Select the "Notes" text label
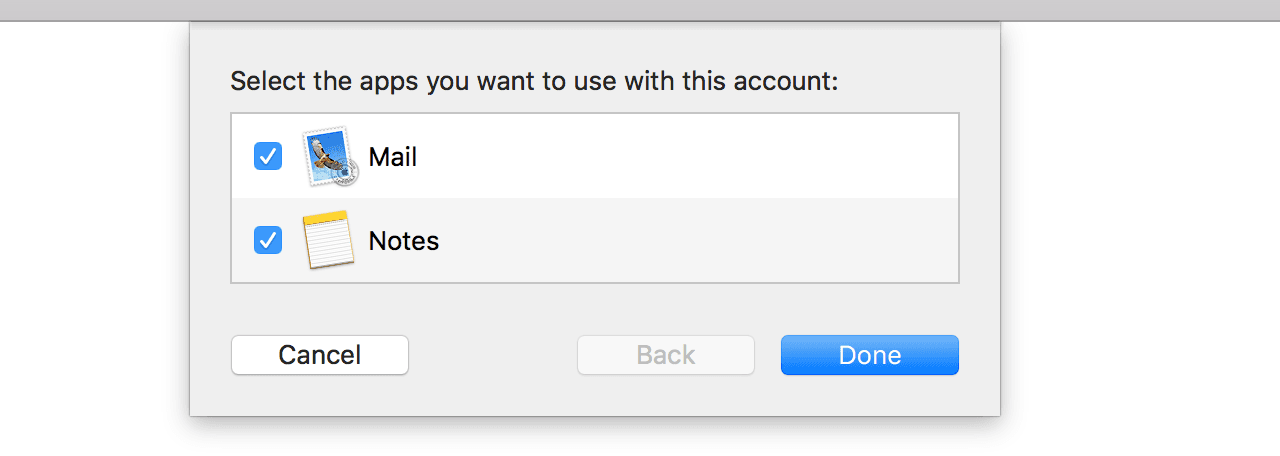This screenshot has width=1280, height=456. click(x=404, y=241)
